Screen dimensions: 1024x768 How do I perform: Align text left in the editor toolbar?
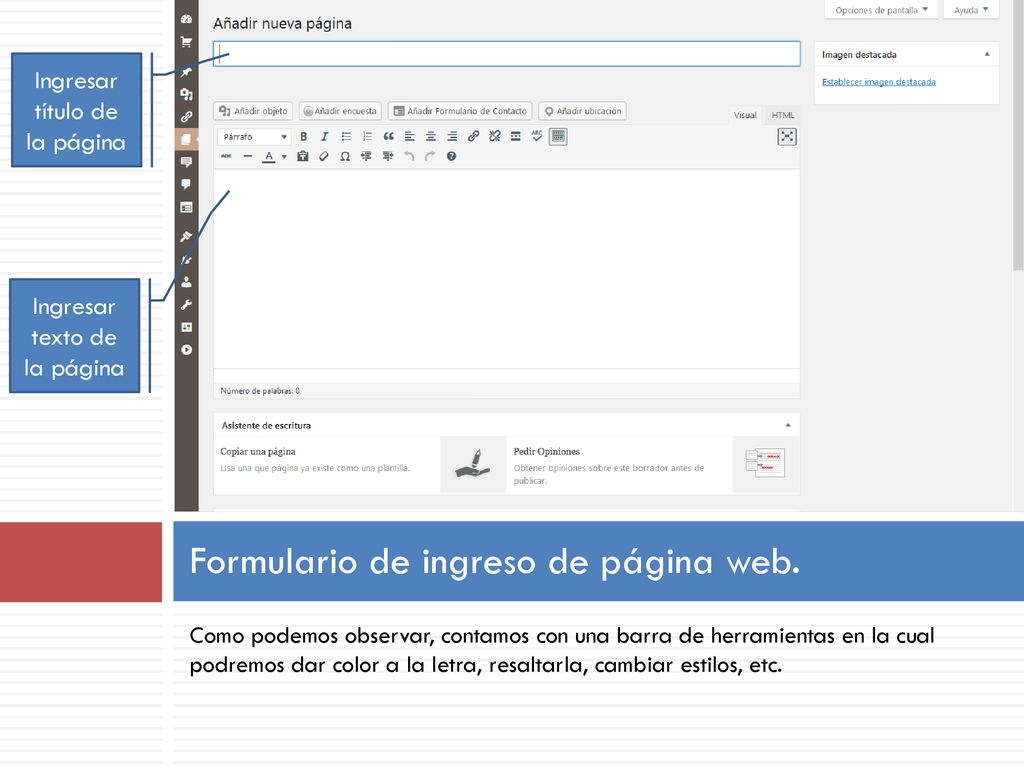point(409,136)
